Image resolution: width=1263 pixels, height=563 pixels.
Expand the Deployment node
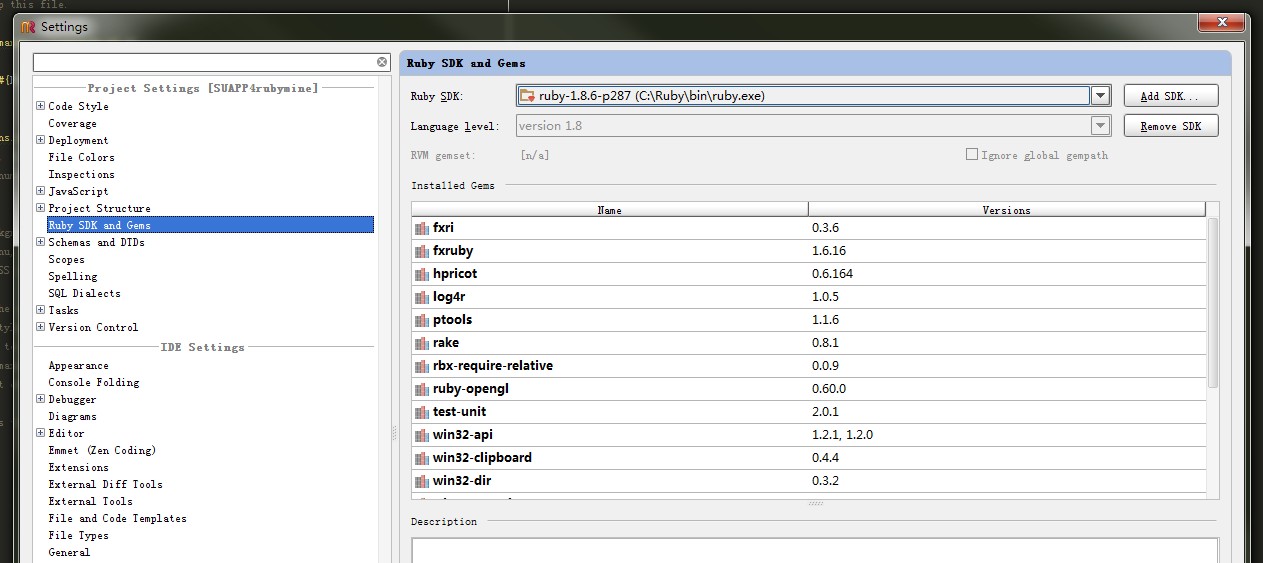point(40,140)
